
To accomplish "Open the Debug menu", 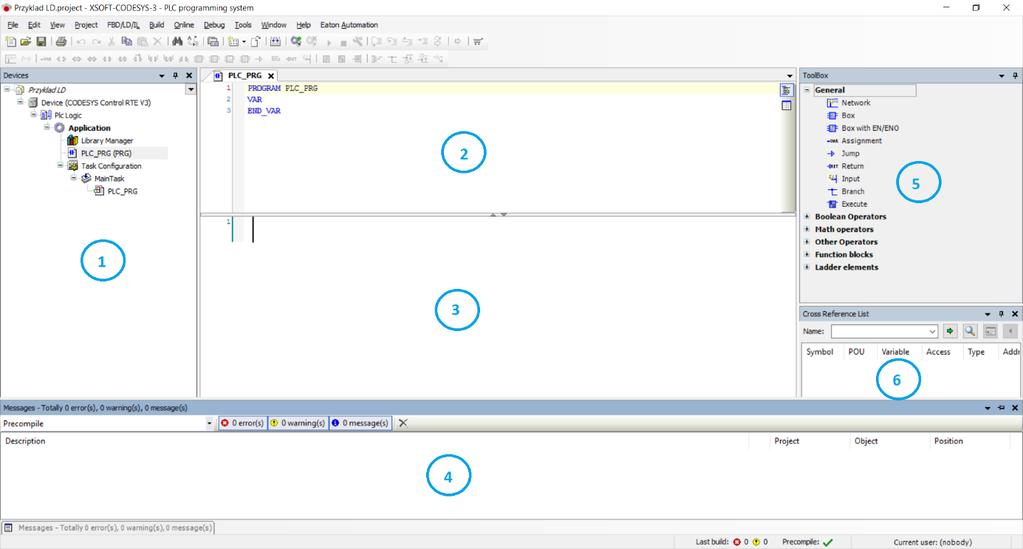I will click(214, 25).
